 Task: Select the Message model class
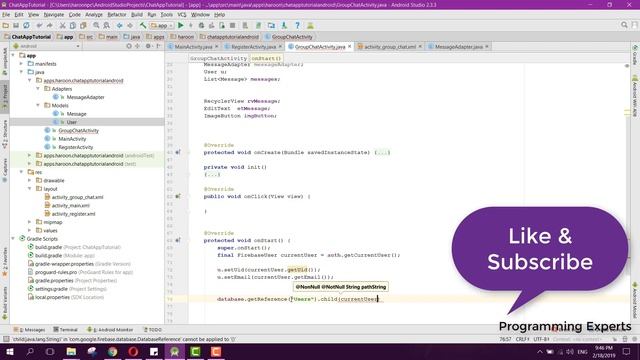coord(76,114)
